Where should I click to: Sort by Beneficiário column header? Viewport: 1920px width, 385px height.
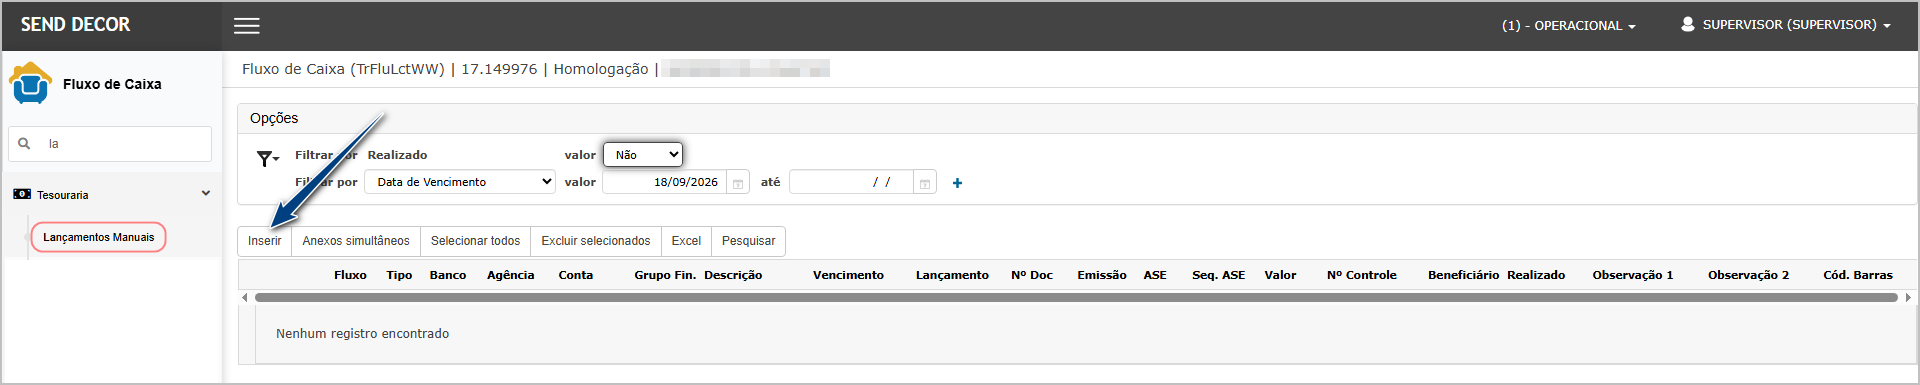coord(1463,275)
